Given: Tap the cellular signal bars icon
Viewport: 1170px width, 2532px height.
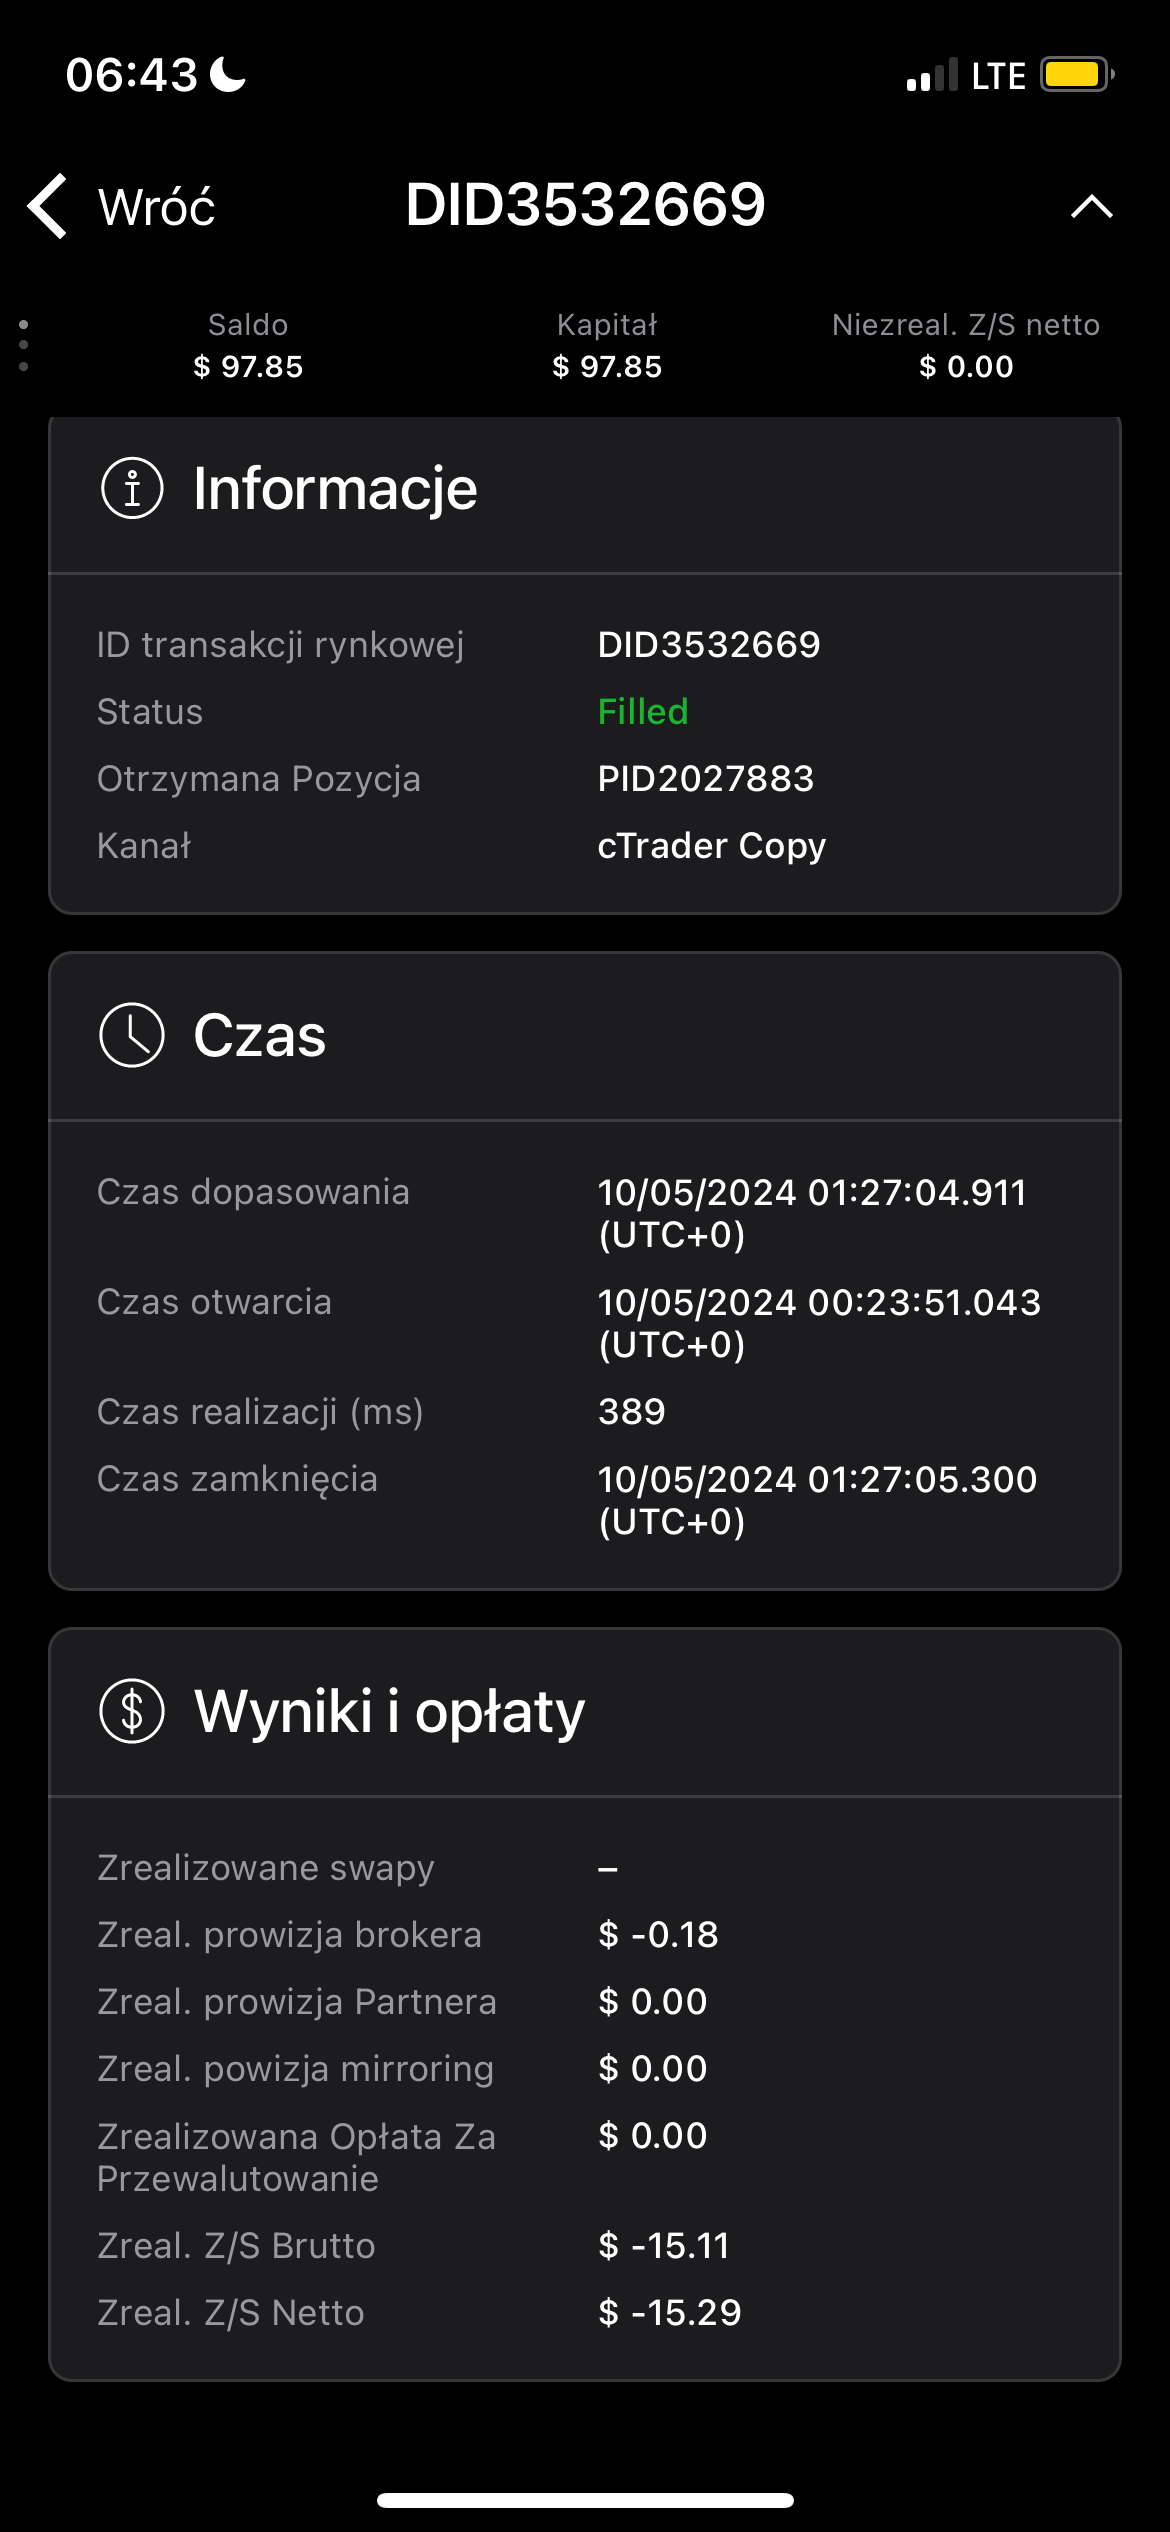Looking at the screenshot, I should pyautogui.click(x=932, y=76).
